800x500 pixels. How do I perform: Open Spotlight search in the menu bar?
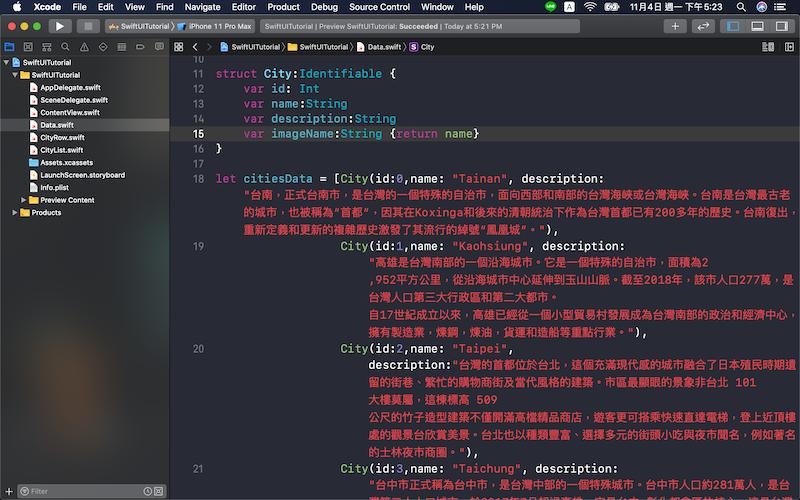pyautogui.click(x=741, y=7)
